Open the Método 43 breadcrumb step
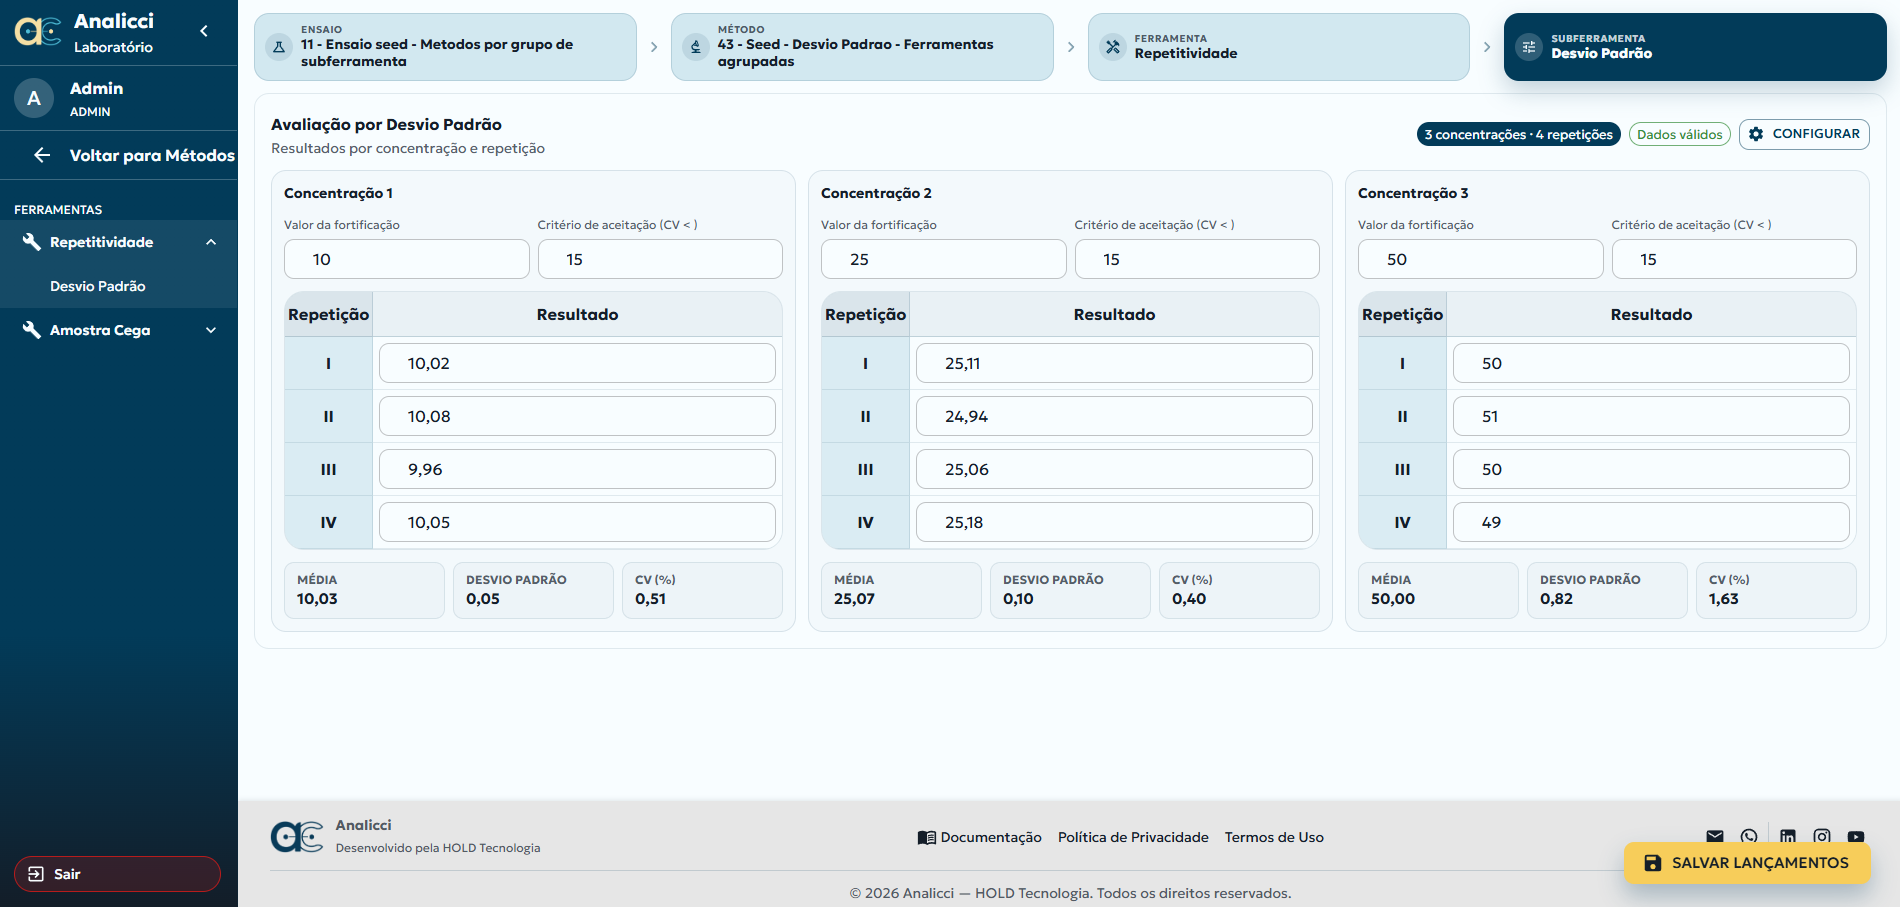Viewport: 1900px width, 907px height. pos(862,47)
